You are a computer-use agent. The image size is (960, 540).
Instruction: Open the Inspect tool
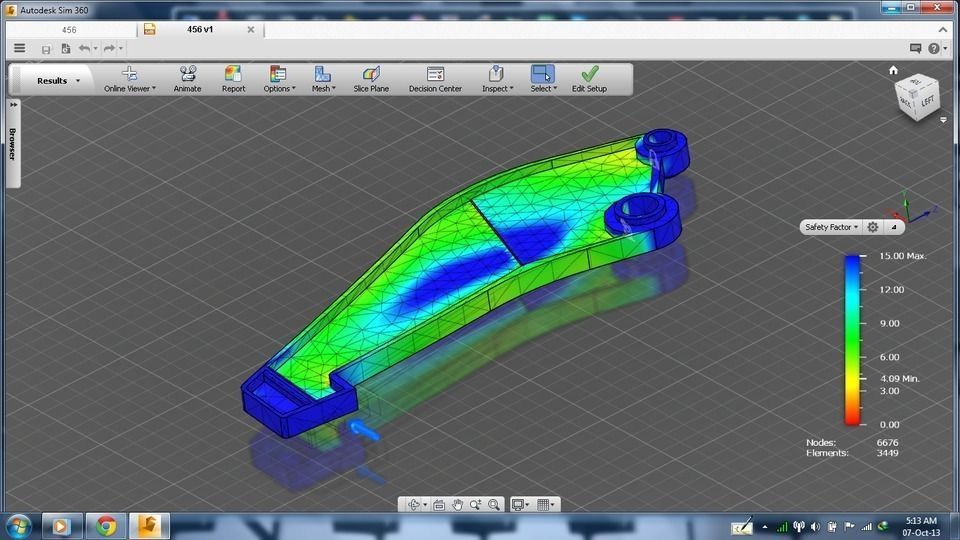tap(497, 80)
